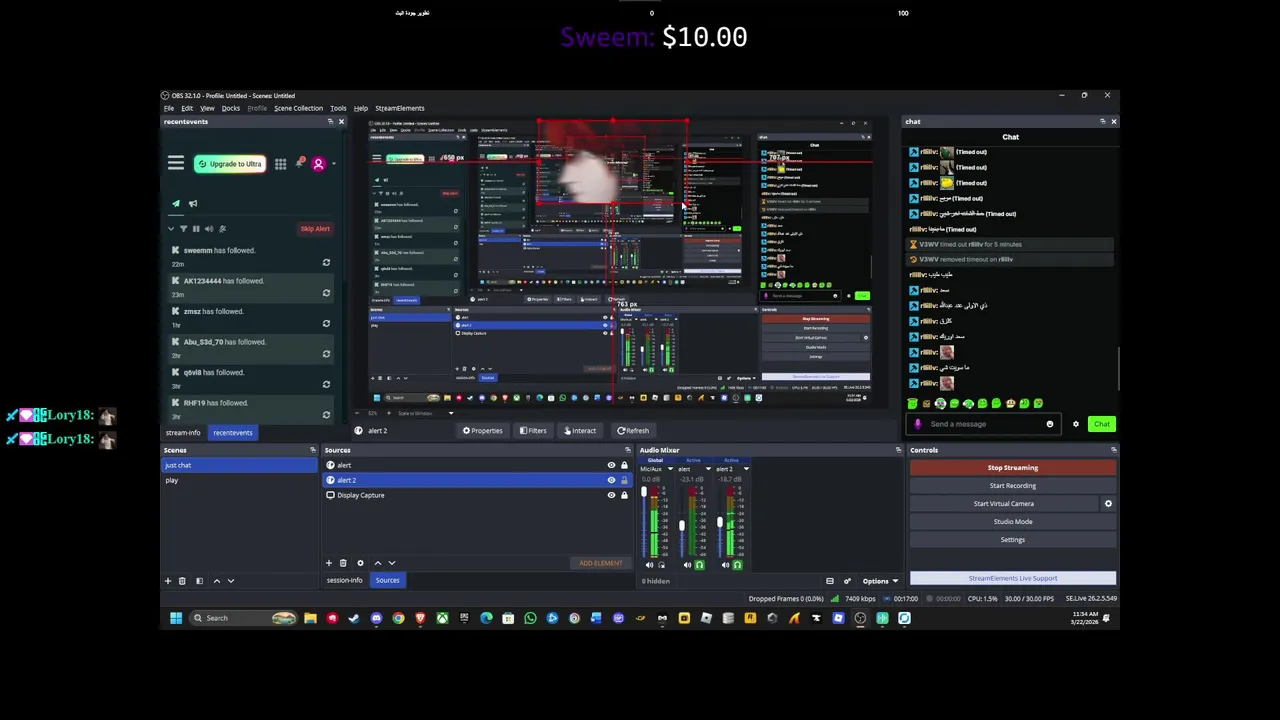Open advanced audio properties gear in mixer
Image resolution: width=1280 pixels, height=720 pixels.
[847, 581]
